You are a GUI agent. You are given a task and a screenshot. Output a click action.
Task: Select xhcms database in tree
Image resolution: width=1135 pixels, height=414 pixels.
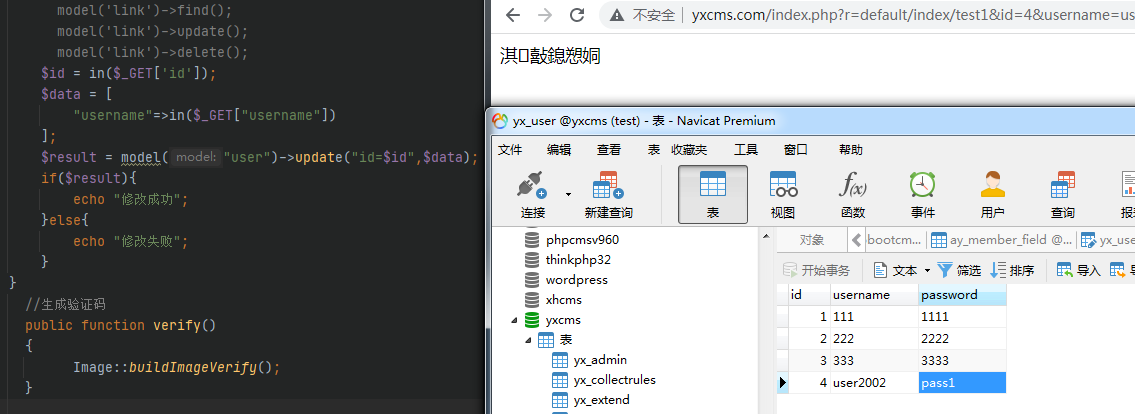[x=564, y=300]
